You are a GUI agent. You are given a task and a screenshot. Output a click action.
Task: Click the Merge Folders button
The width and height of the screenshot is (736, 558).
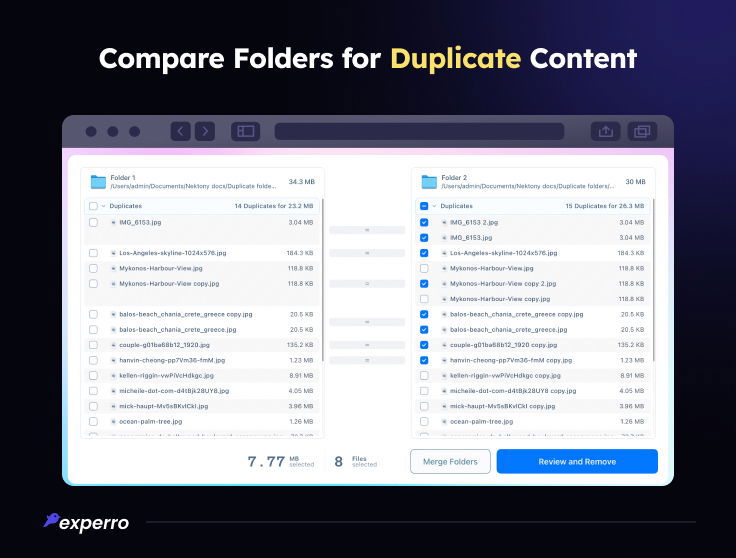coord(450,462)
